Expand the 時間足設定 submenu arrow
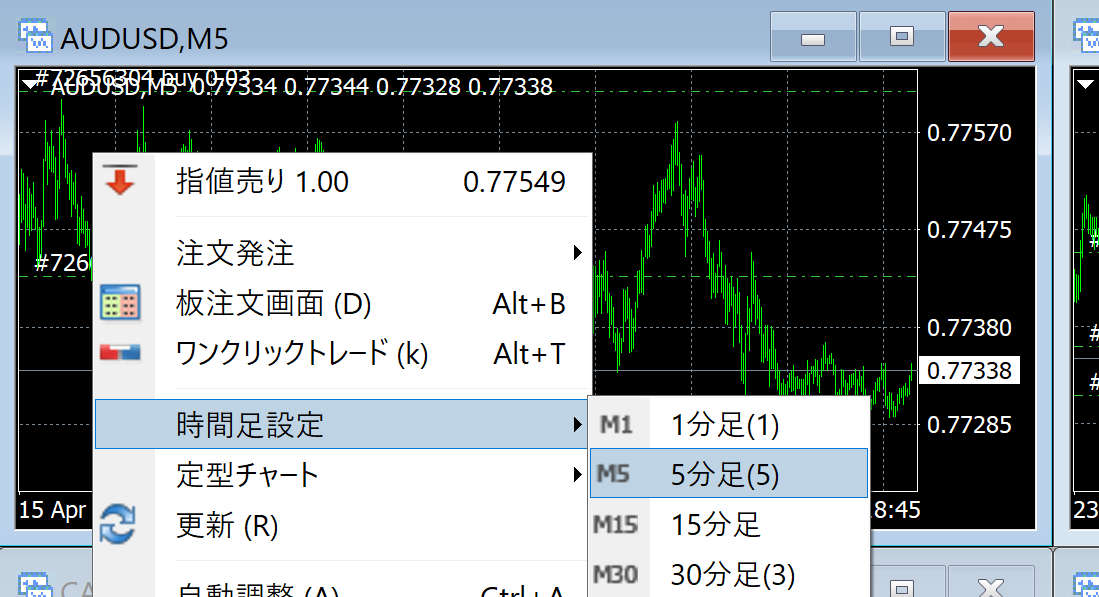 [577, 425]
